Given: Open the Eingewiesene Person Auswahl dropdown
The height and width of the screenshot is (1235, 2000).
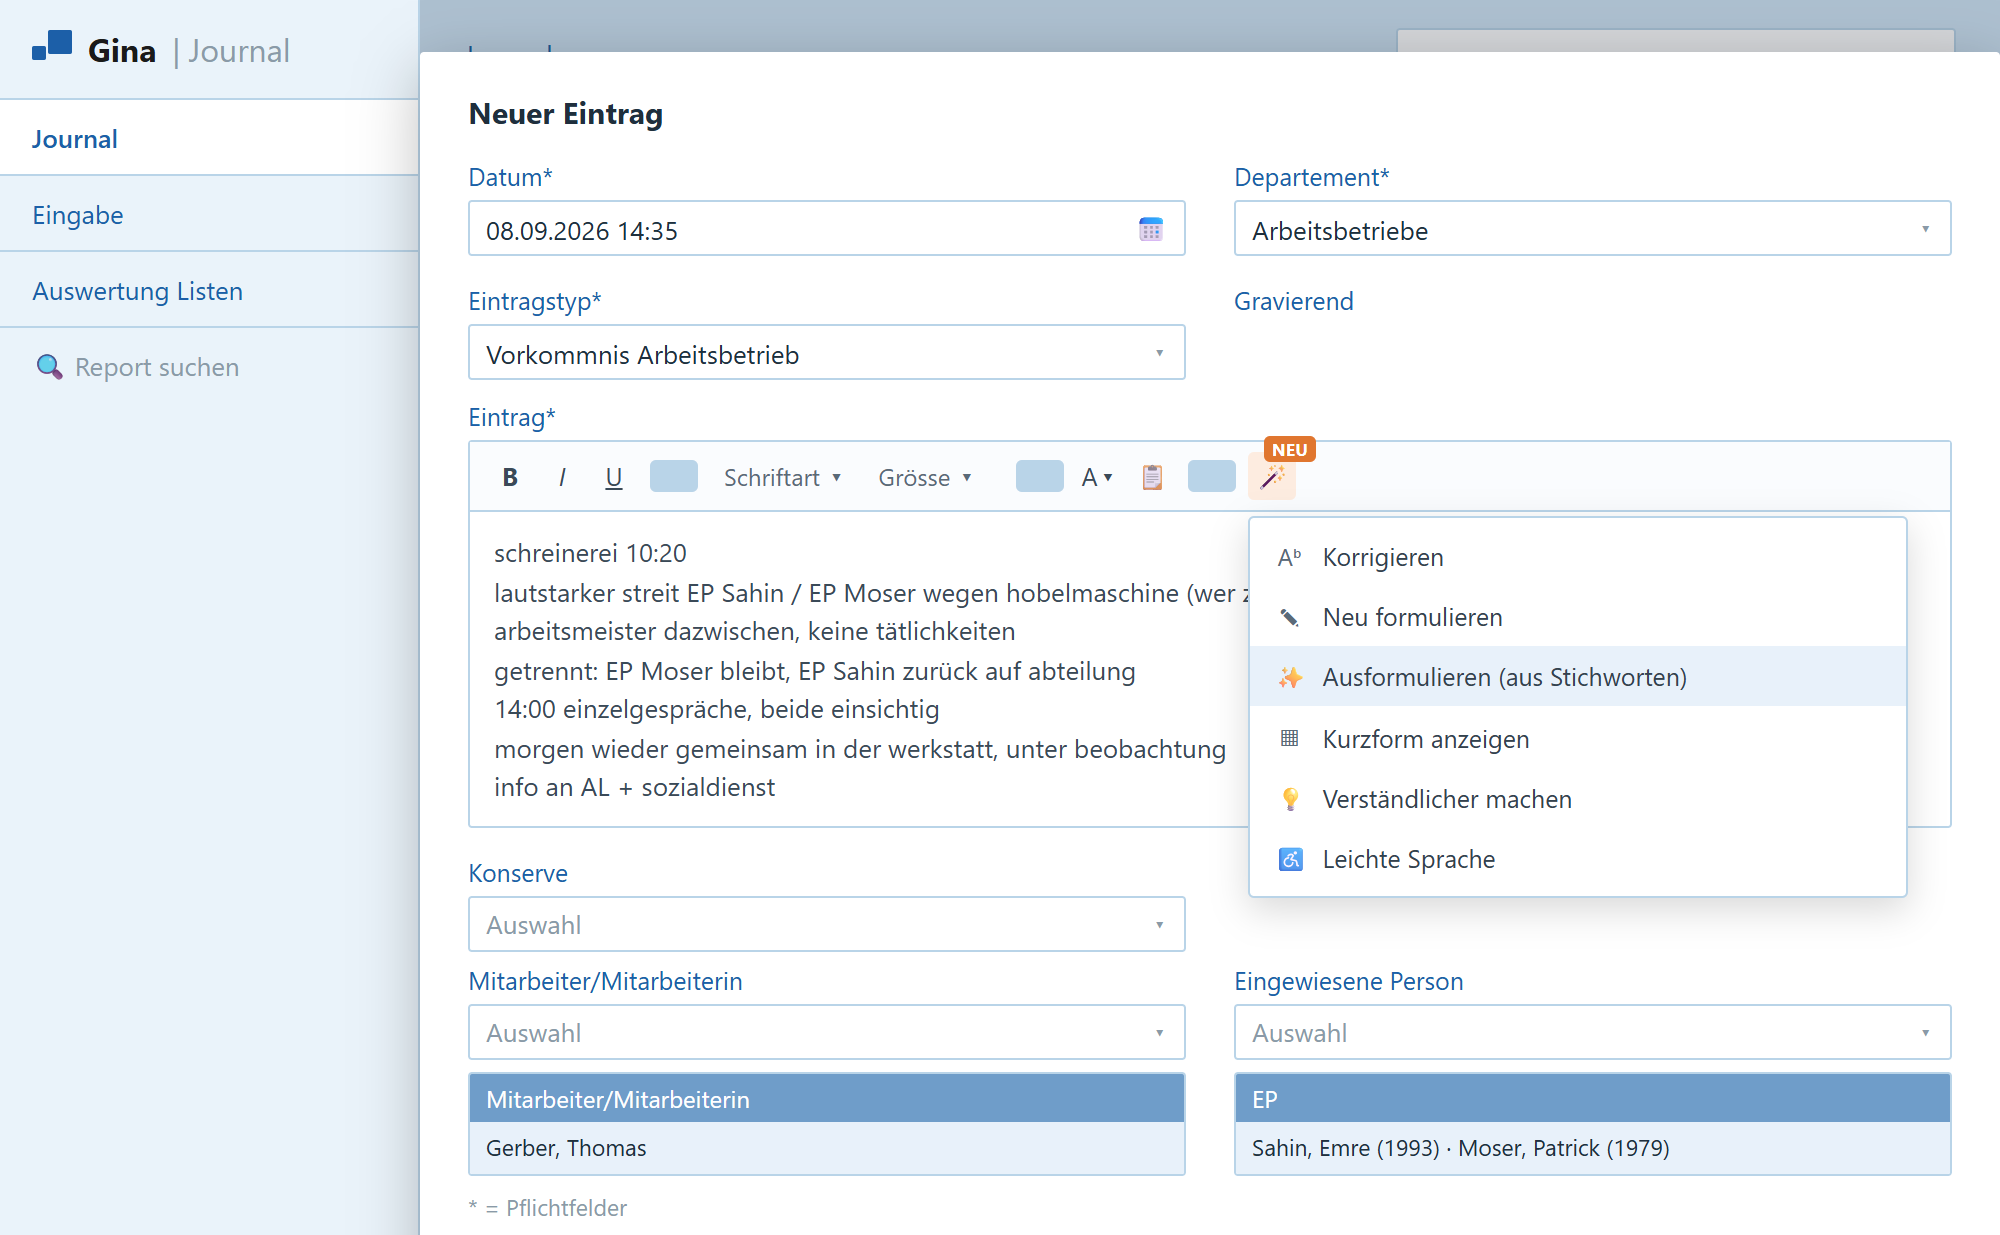Looking at the screenshot, I should 1592,1033.
